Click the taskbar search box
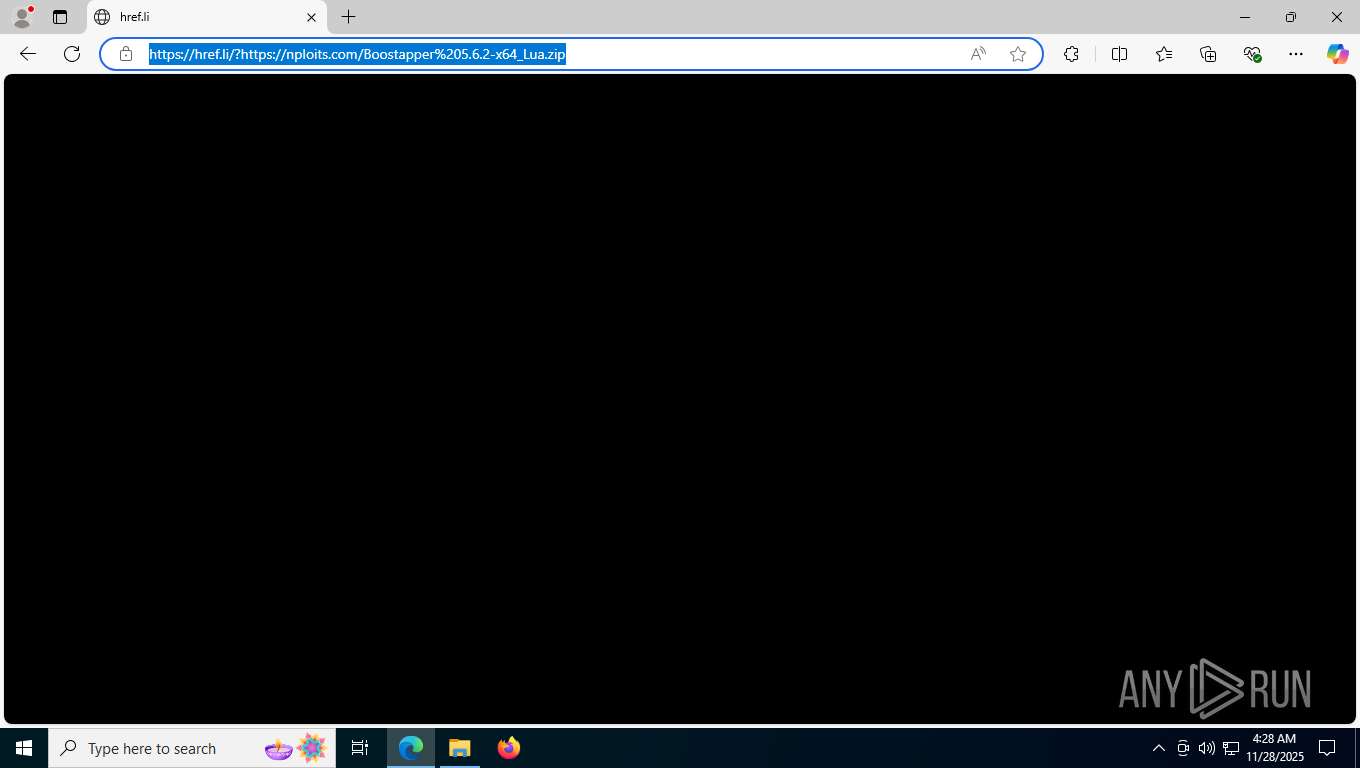The width and height of the screenshot is (1360, 768). point(192,748)
